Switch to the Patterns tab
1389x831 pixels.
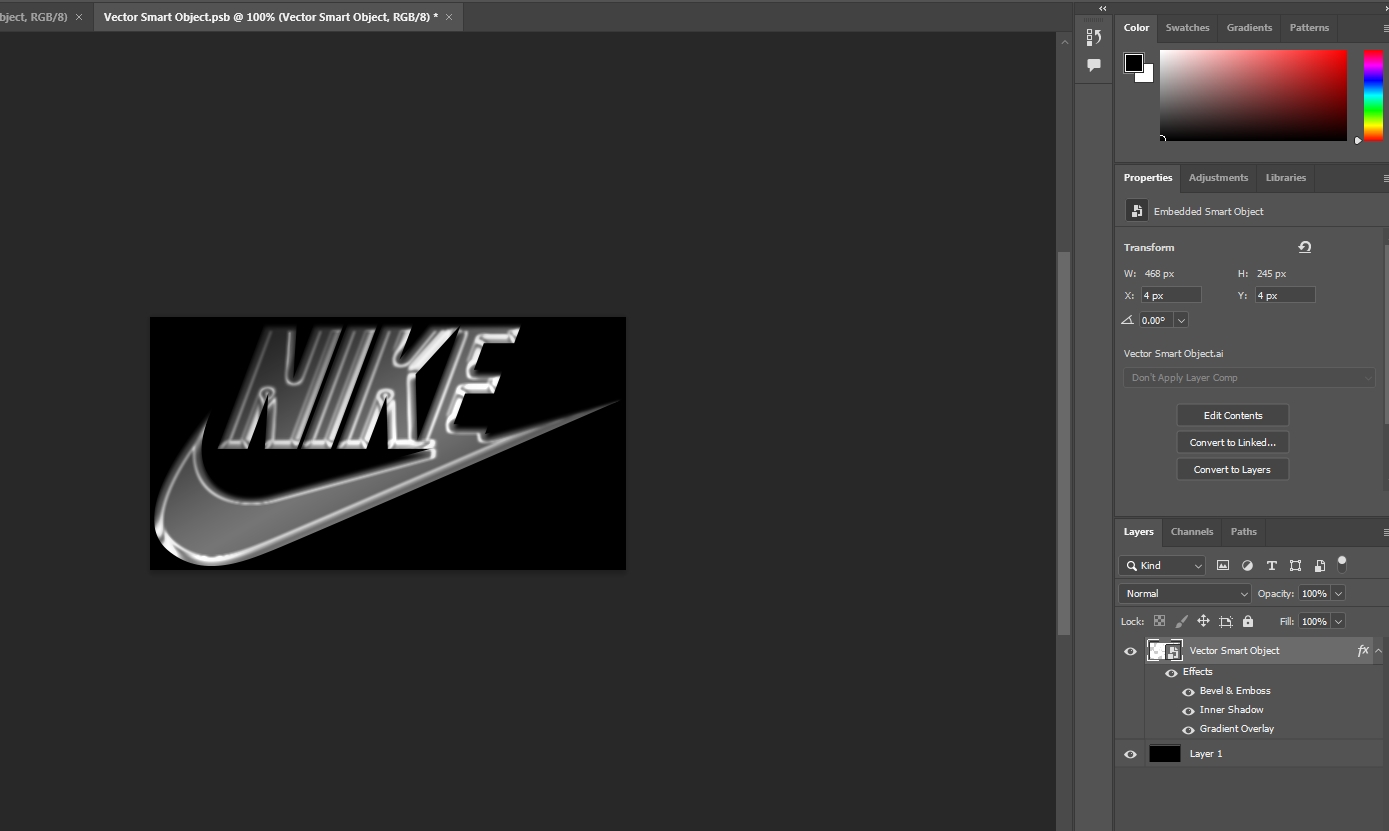(1309, 28)
